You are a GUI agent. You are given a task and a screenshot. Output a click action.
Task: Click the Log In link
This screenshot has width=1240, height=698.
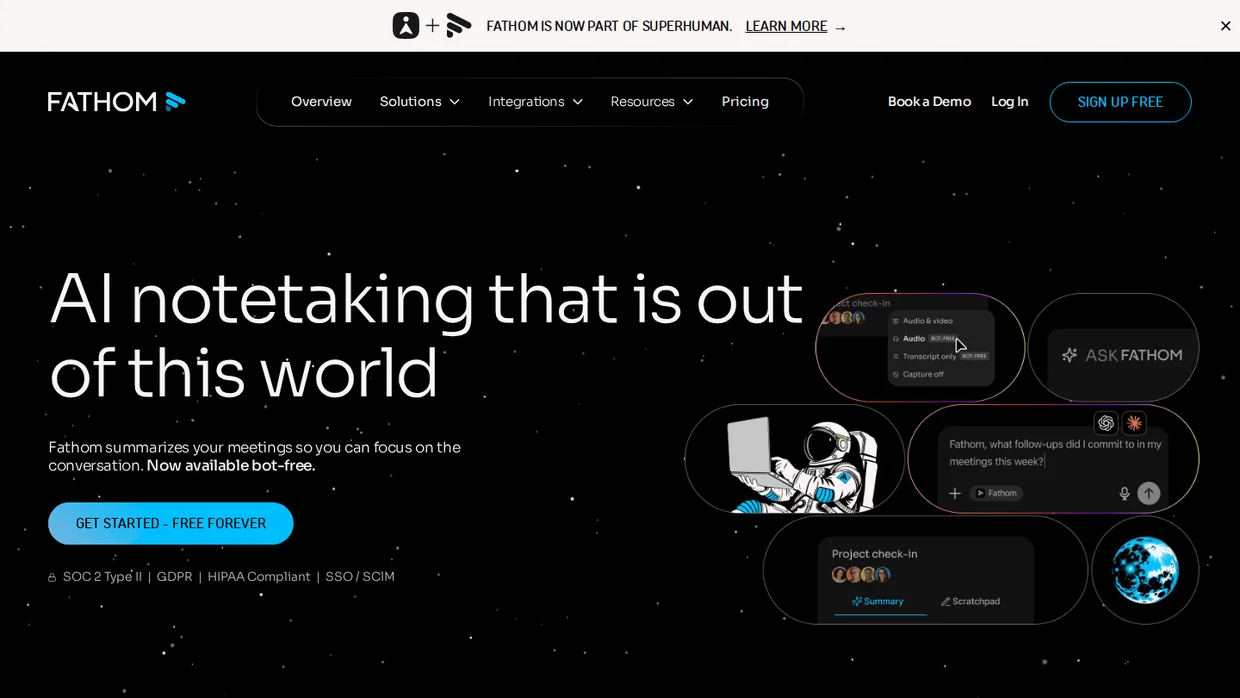click(x=1009, y=102)
